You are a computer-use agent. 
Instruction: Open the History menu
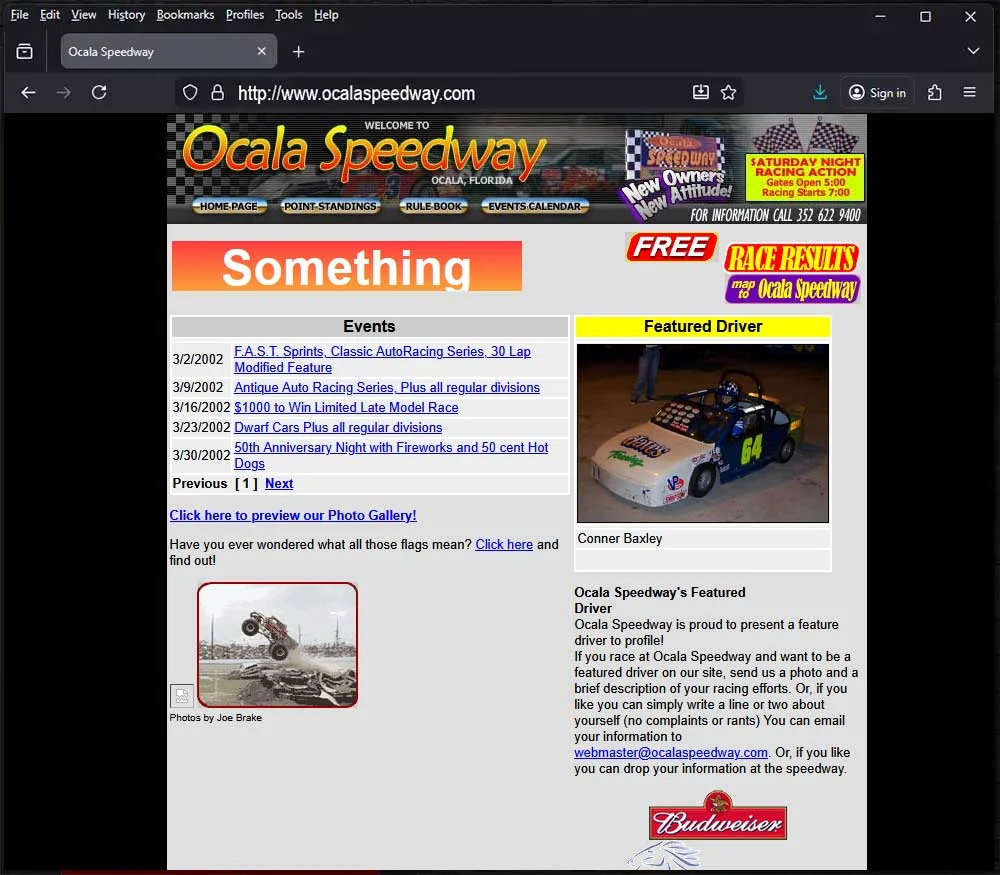tap(126, 15)
